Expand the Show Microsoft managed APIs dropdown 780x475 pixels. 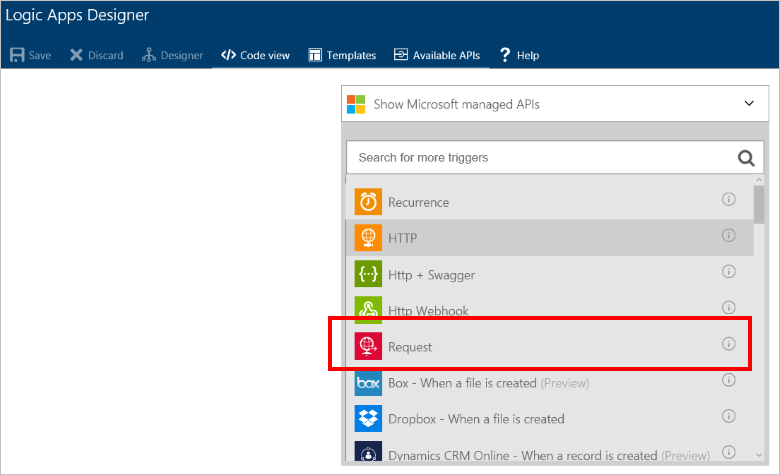[555, 103]
